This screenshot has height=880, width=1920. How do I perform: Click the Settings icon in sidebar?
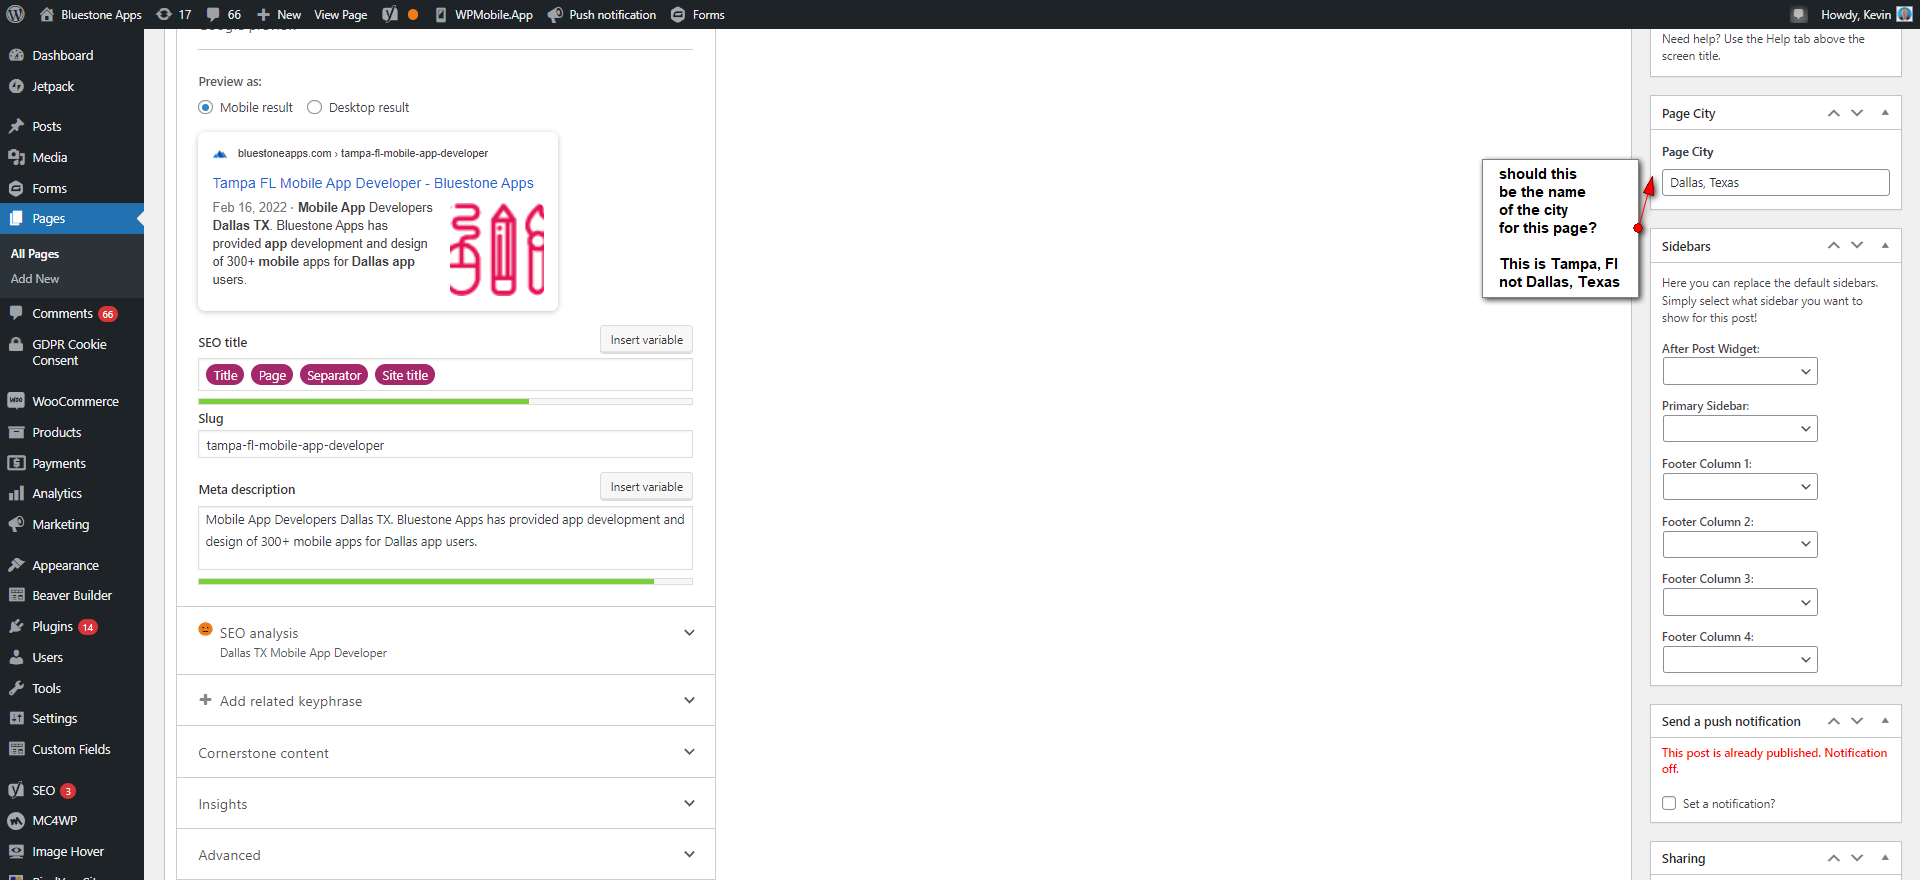16,718
